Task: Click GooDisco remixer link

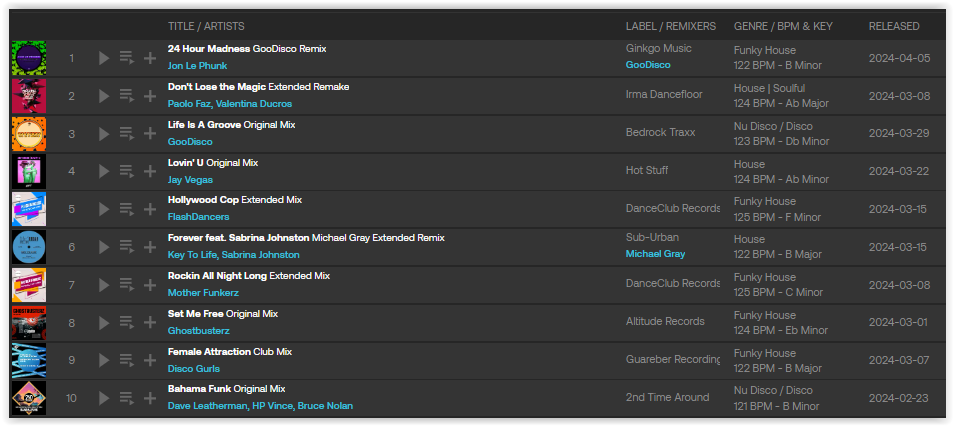Action: pos(648,65)
